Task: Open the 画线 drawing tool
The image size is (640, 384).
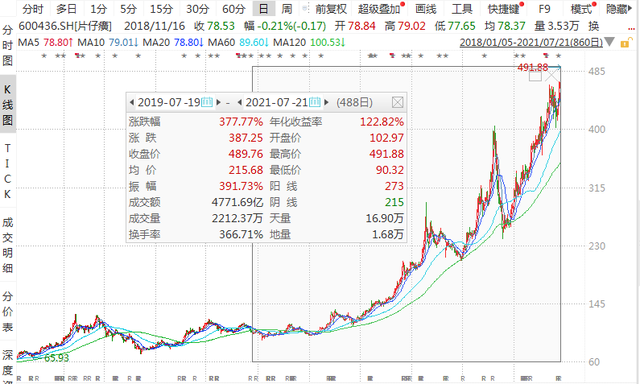Action: [x=426, y=9]
